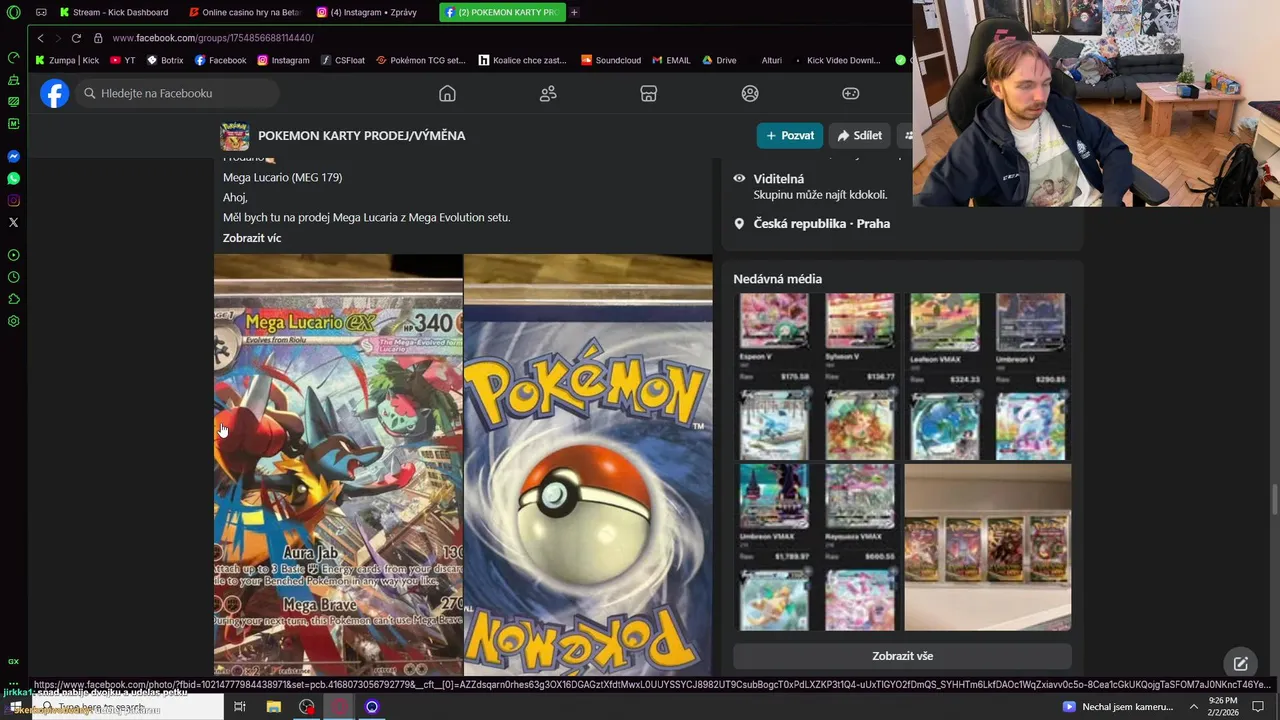Show hidden system tray icons

click(1193, 706)
